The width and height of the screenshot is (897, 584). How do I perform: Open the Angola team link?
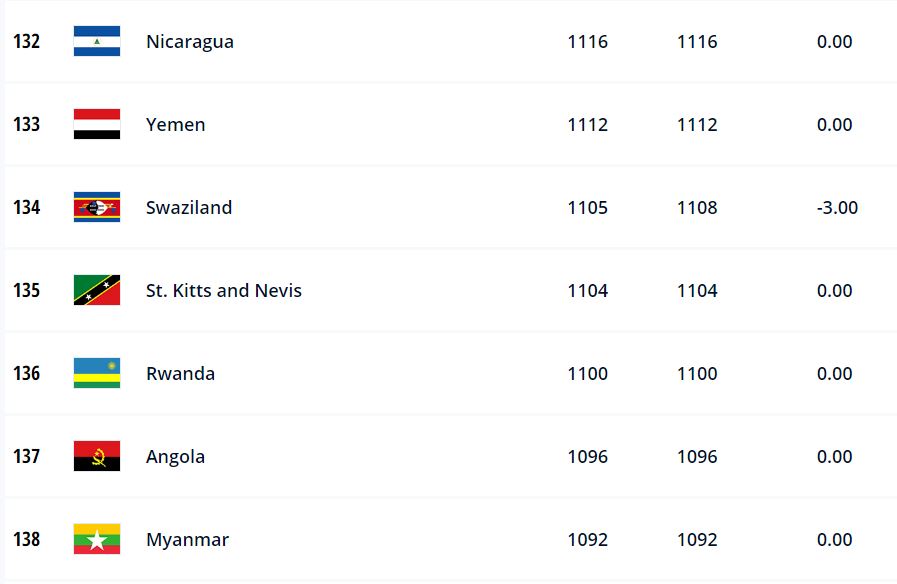click(176, 457)
